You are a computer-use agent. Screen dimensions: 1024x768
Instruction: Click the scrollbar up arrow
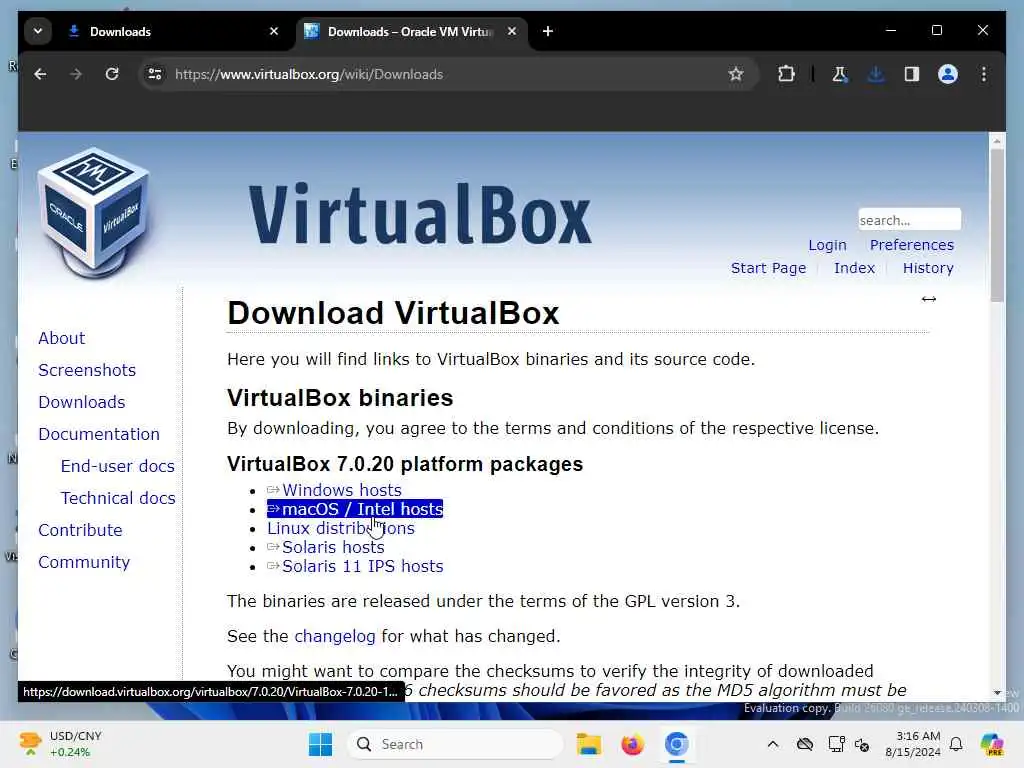997,141
